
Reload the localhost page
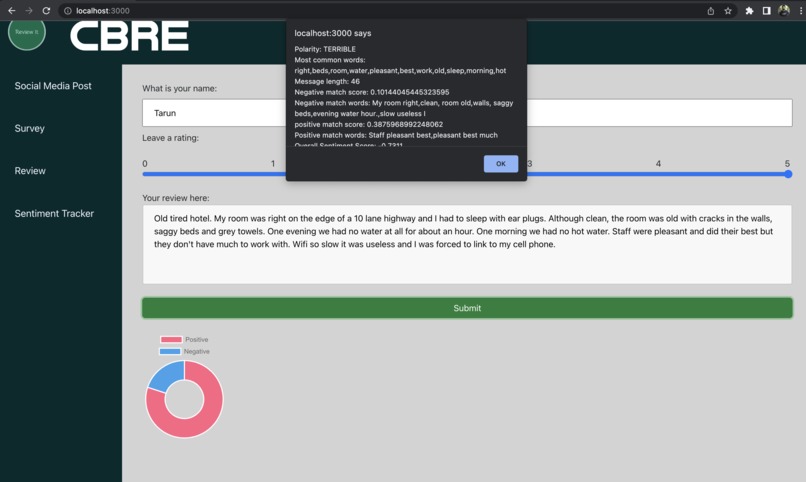[x=46, y=10]
